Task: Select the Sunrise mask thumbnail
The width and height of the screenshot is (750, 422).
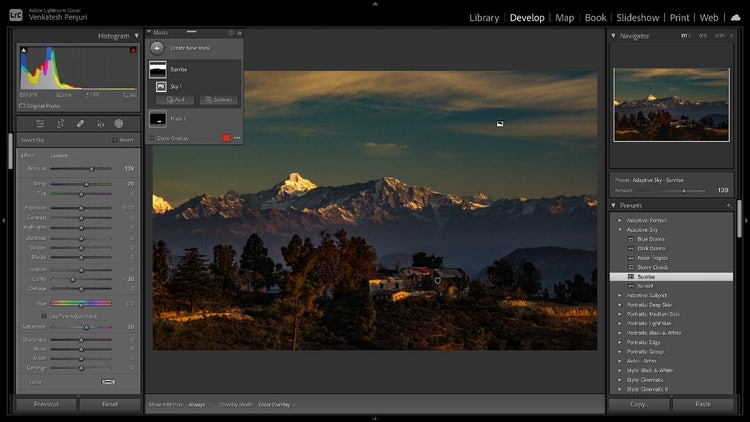Action: coord(158,69)
